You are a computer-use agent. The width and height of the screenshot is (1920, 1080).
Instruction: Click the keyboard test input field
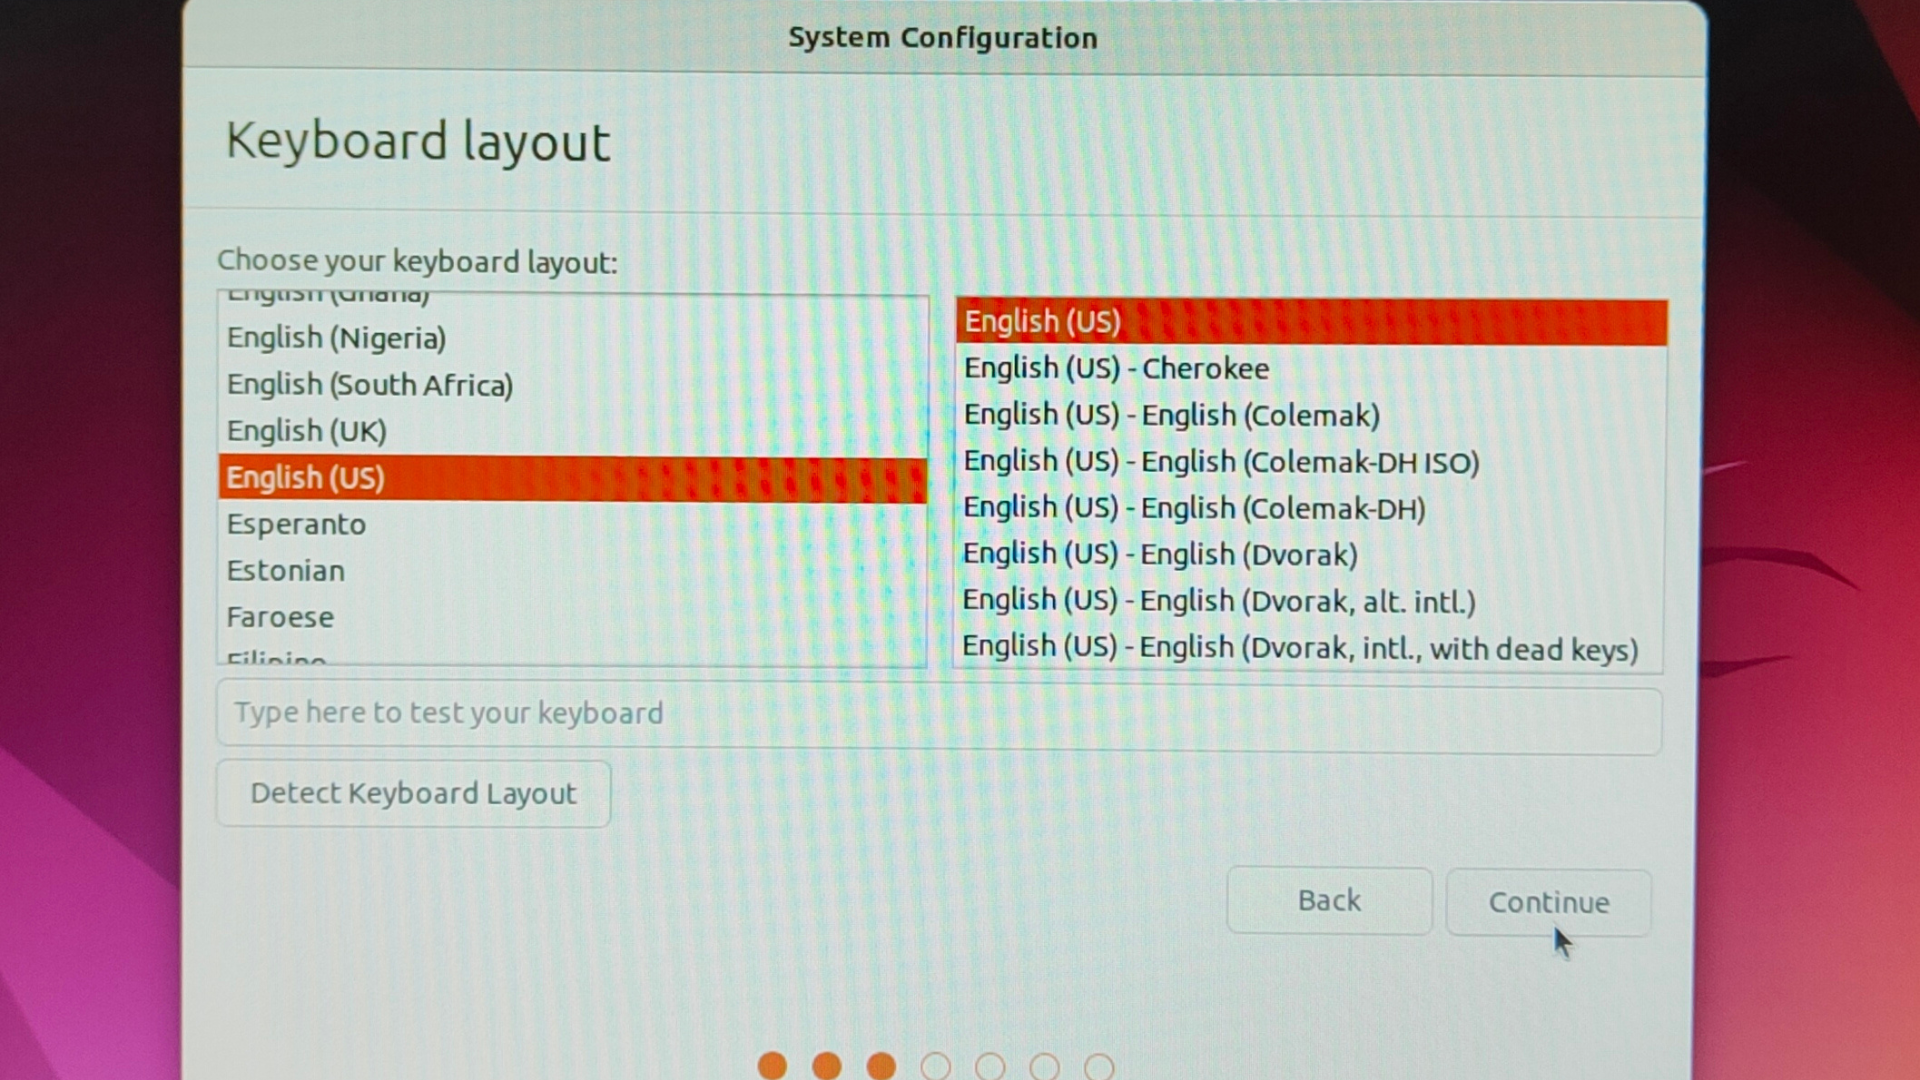[x=938, y=714]
